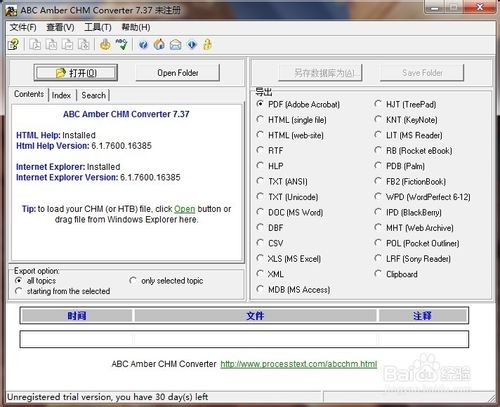This screenshot has height=407, width=500.
Task: Click the 时间 column header
Action: 77,316
